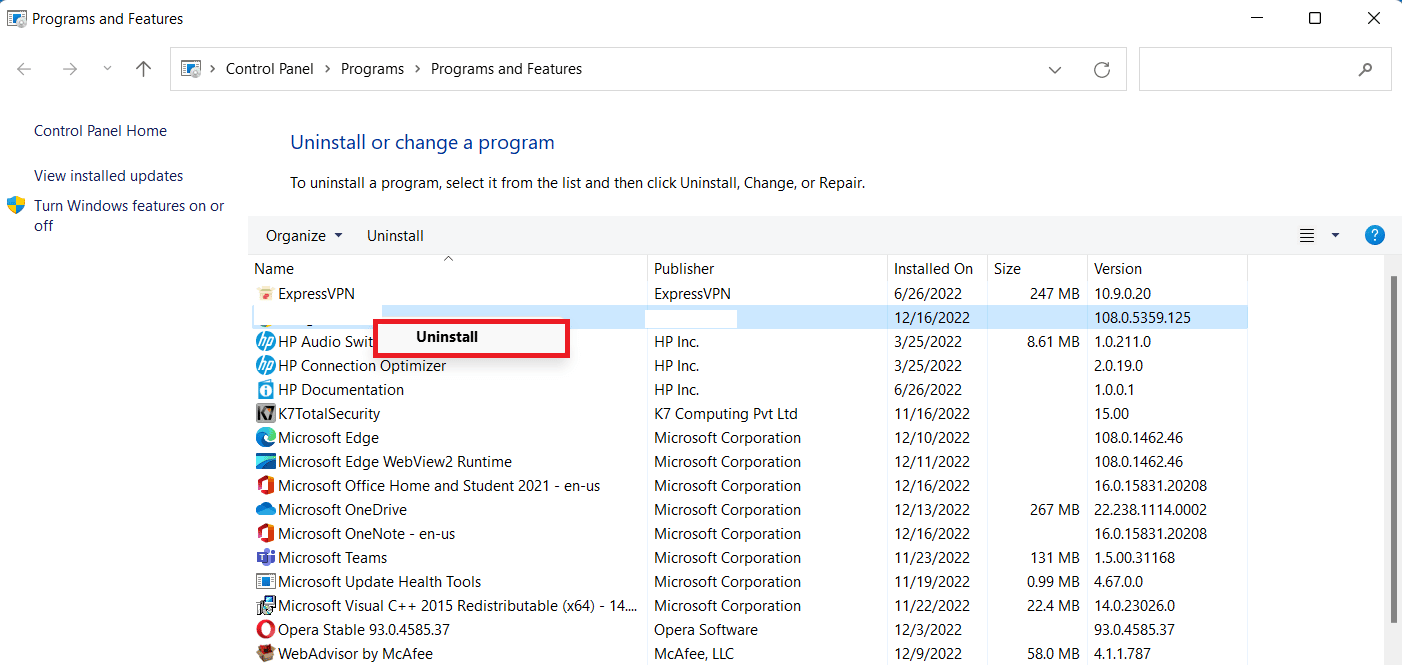Open the Organize dropdown menu

(304, 236)
